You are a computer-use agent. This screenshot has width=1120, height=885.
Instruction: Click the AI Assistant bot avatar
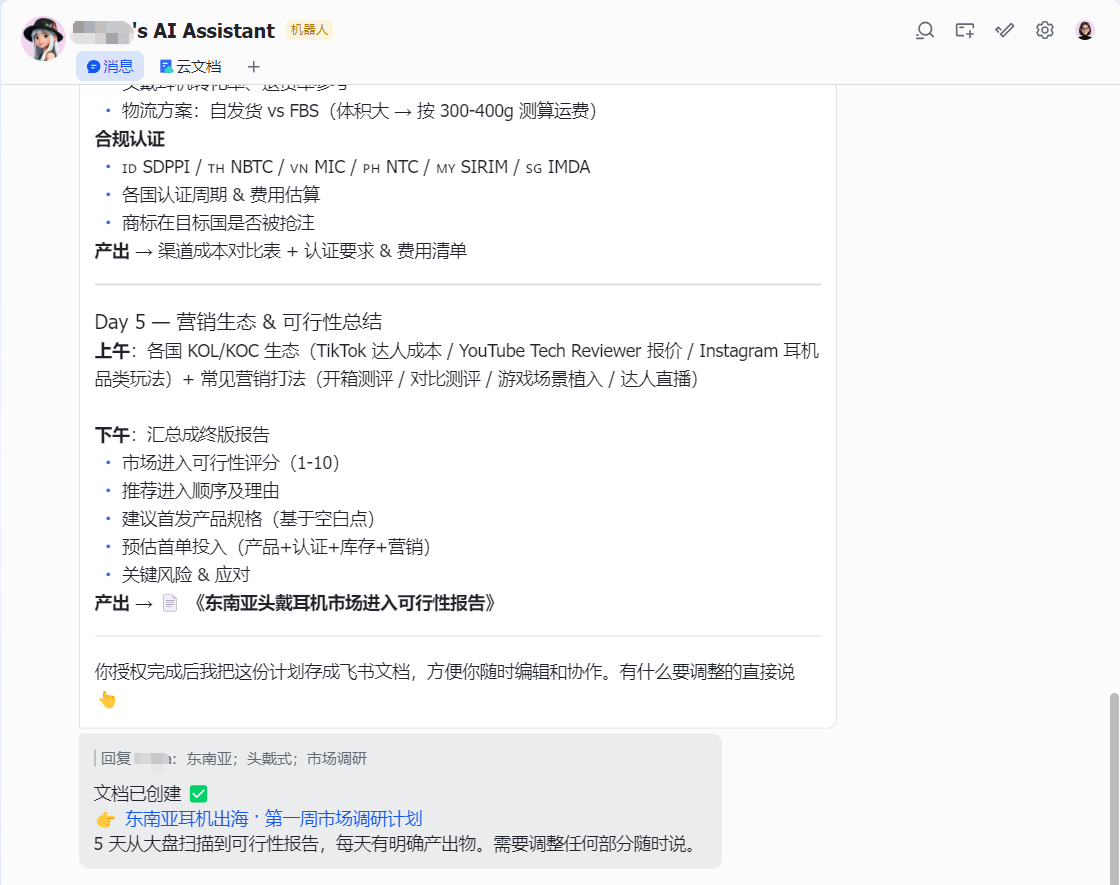(43, 37)
